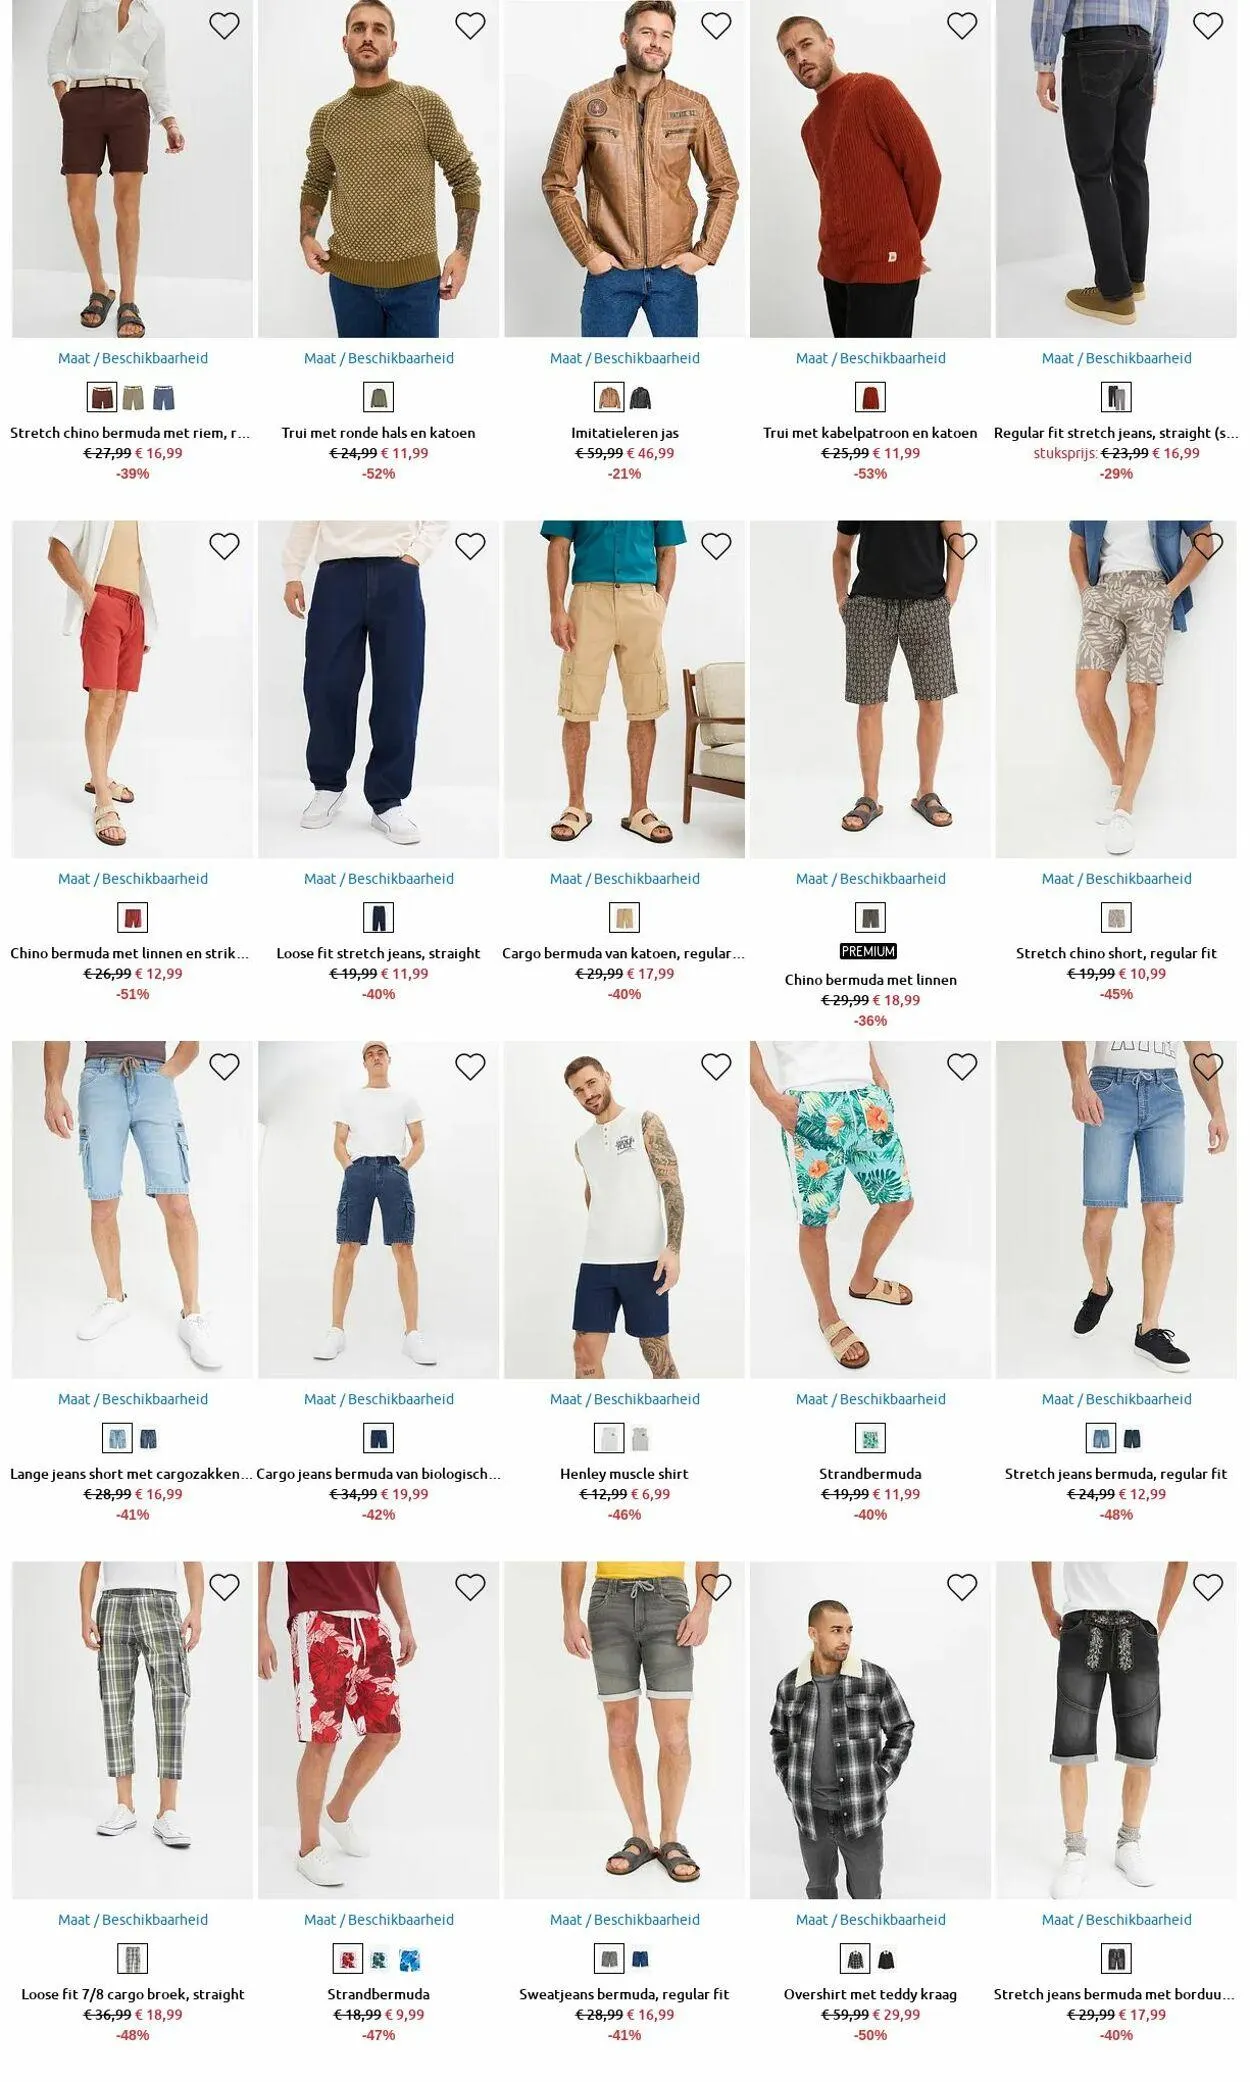Pick dark blue Lange jeans short variant
The width and height of the screenshot is (1250, 2082).
[148, 1439]
